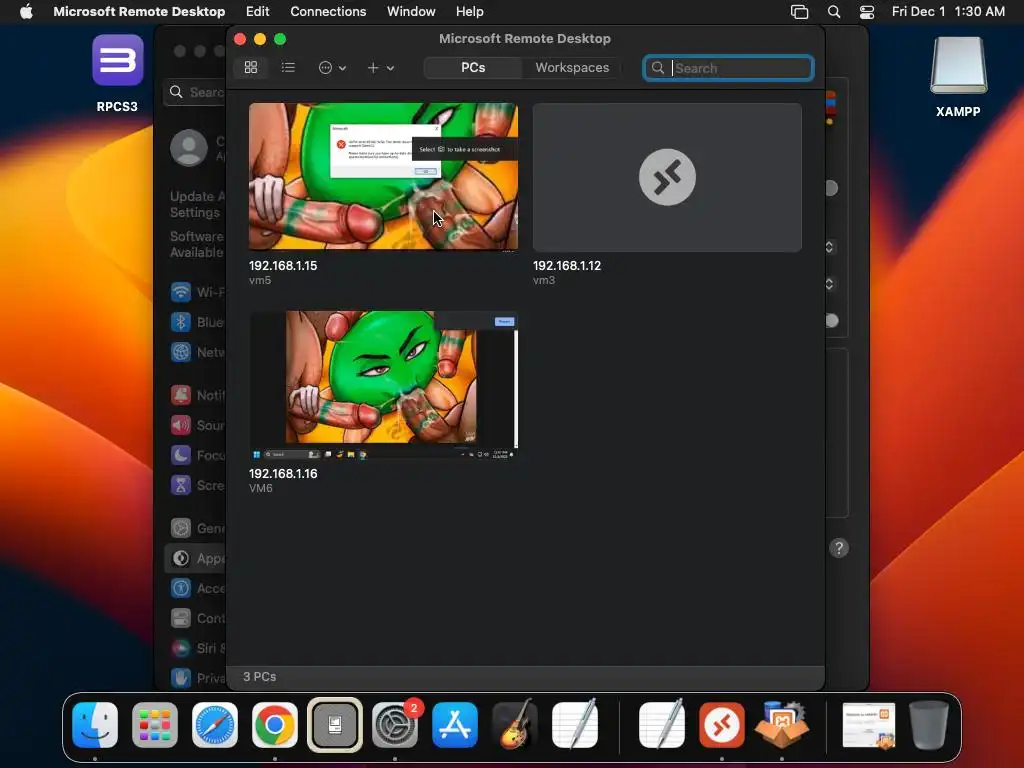Image resolution: width=1024 pixels, height=768 pixels.
Task: Open Safari from the Dock
Action: tap(215, 725)
